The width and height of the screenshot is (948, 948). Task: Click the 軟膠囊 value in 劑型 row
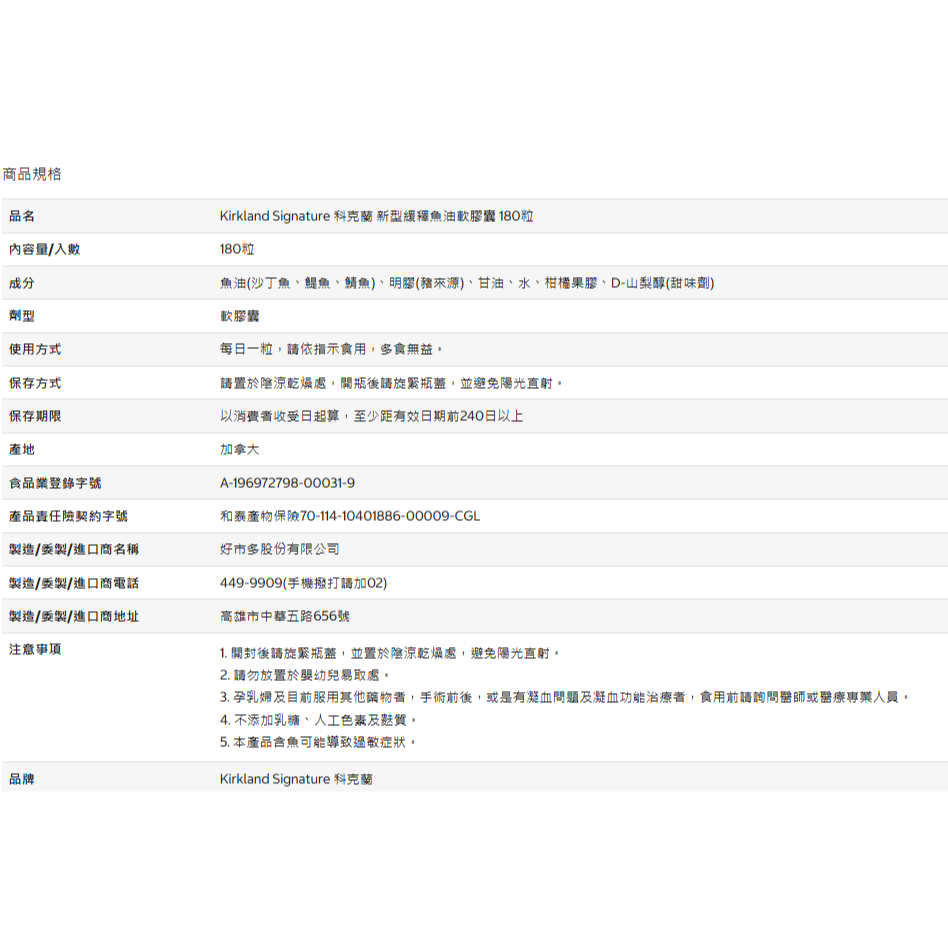pos(239,316)
